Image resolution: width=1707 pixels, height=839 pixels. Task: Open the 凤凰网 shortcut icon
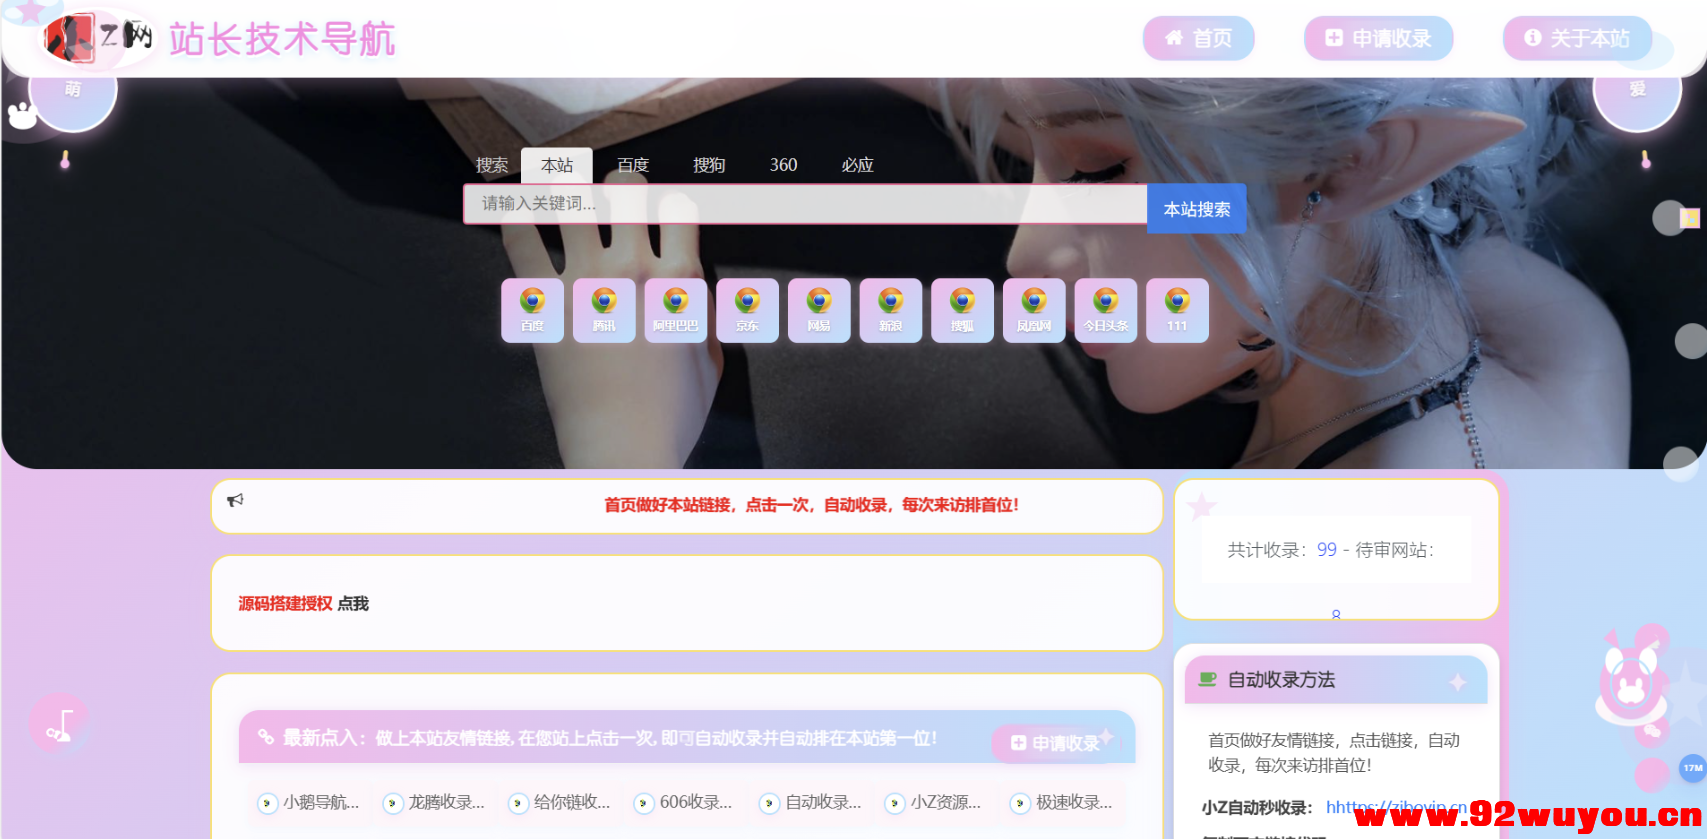[1034, 310]
